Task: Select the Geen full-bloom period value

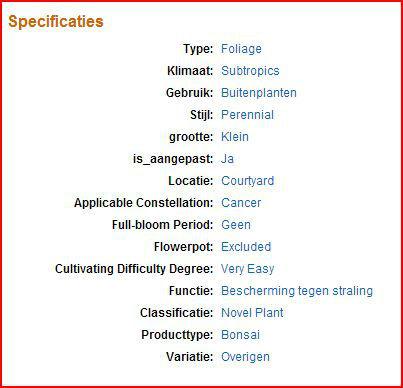Action: coord(236,225)
